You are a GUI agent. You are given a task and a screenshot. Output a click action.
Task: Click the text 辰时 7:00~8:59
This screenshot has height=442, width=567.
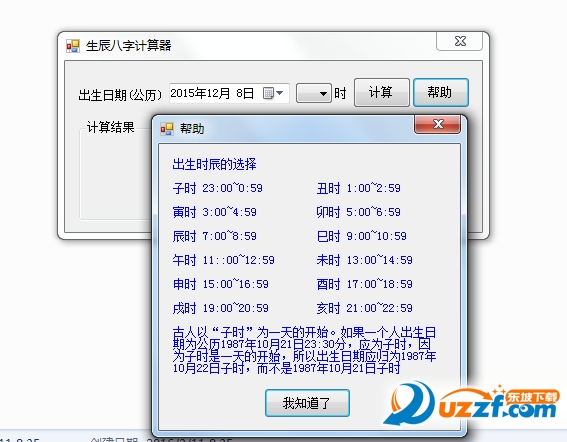click(214, 236)
